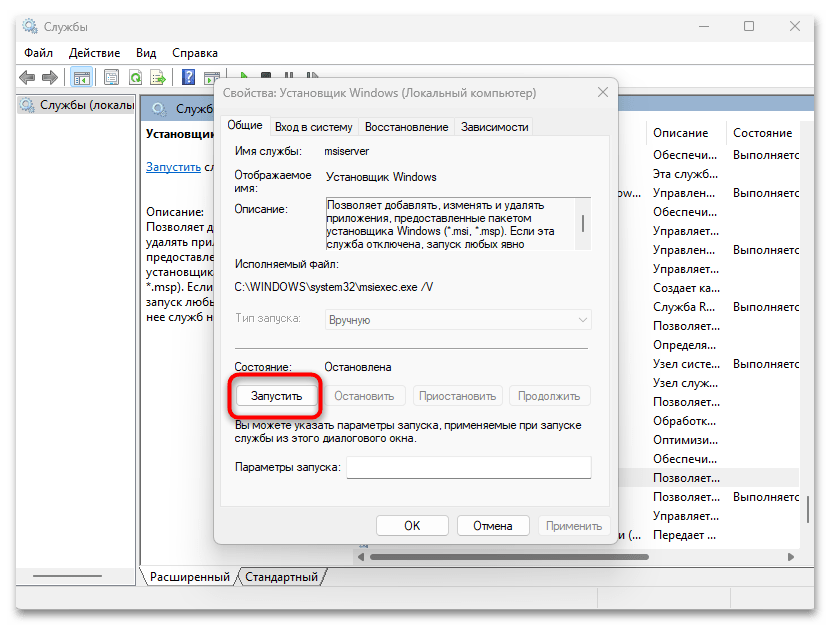Viewport: 830px width, 626px height.
Task: Click the Остановить button
Action: [364, 396]
